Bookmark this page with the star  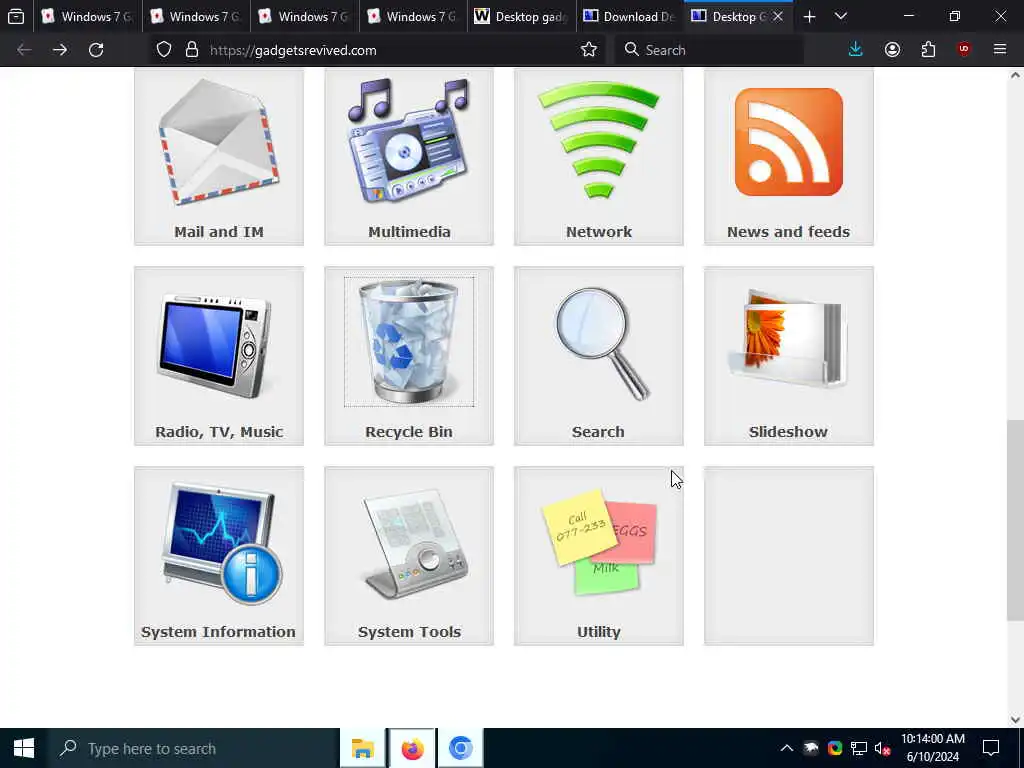[x=588, y=50]
